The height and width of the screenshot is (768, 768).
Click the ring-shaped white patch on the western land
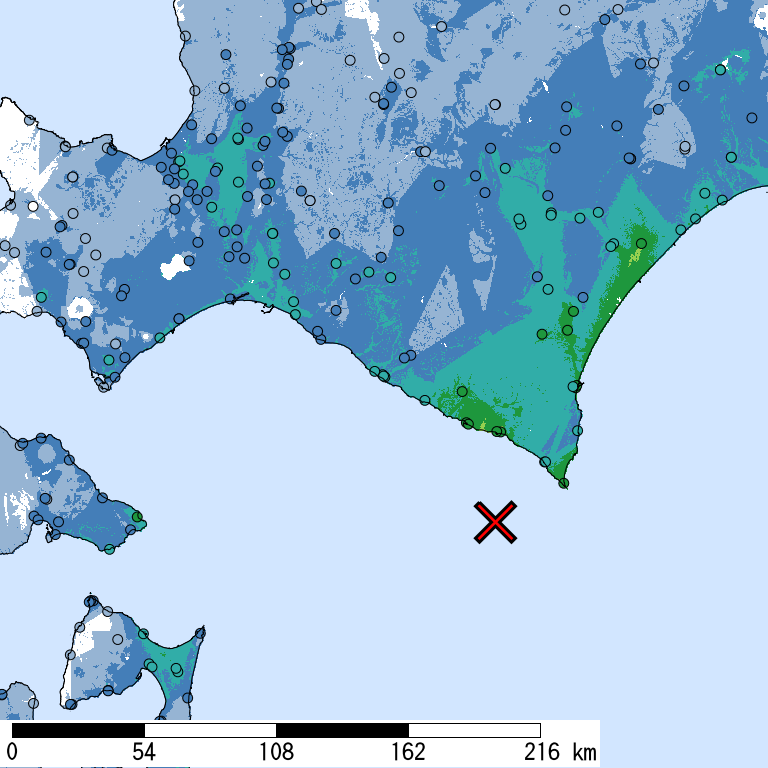coord(80,309)
